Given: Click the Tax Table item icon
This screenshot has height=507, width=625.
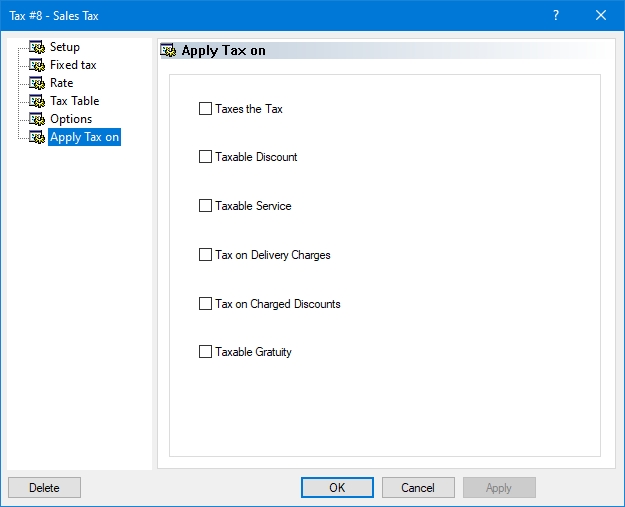Looking at the screenshot, I should [37, 101].
